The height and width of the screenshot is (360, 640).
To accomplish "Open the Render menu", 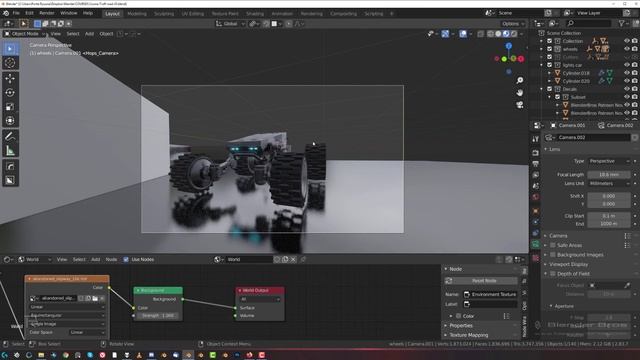I will pyautogui.click(x=47, y=13).
